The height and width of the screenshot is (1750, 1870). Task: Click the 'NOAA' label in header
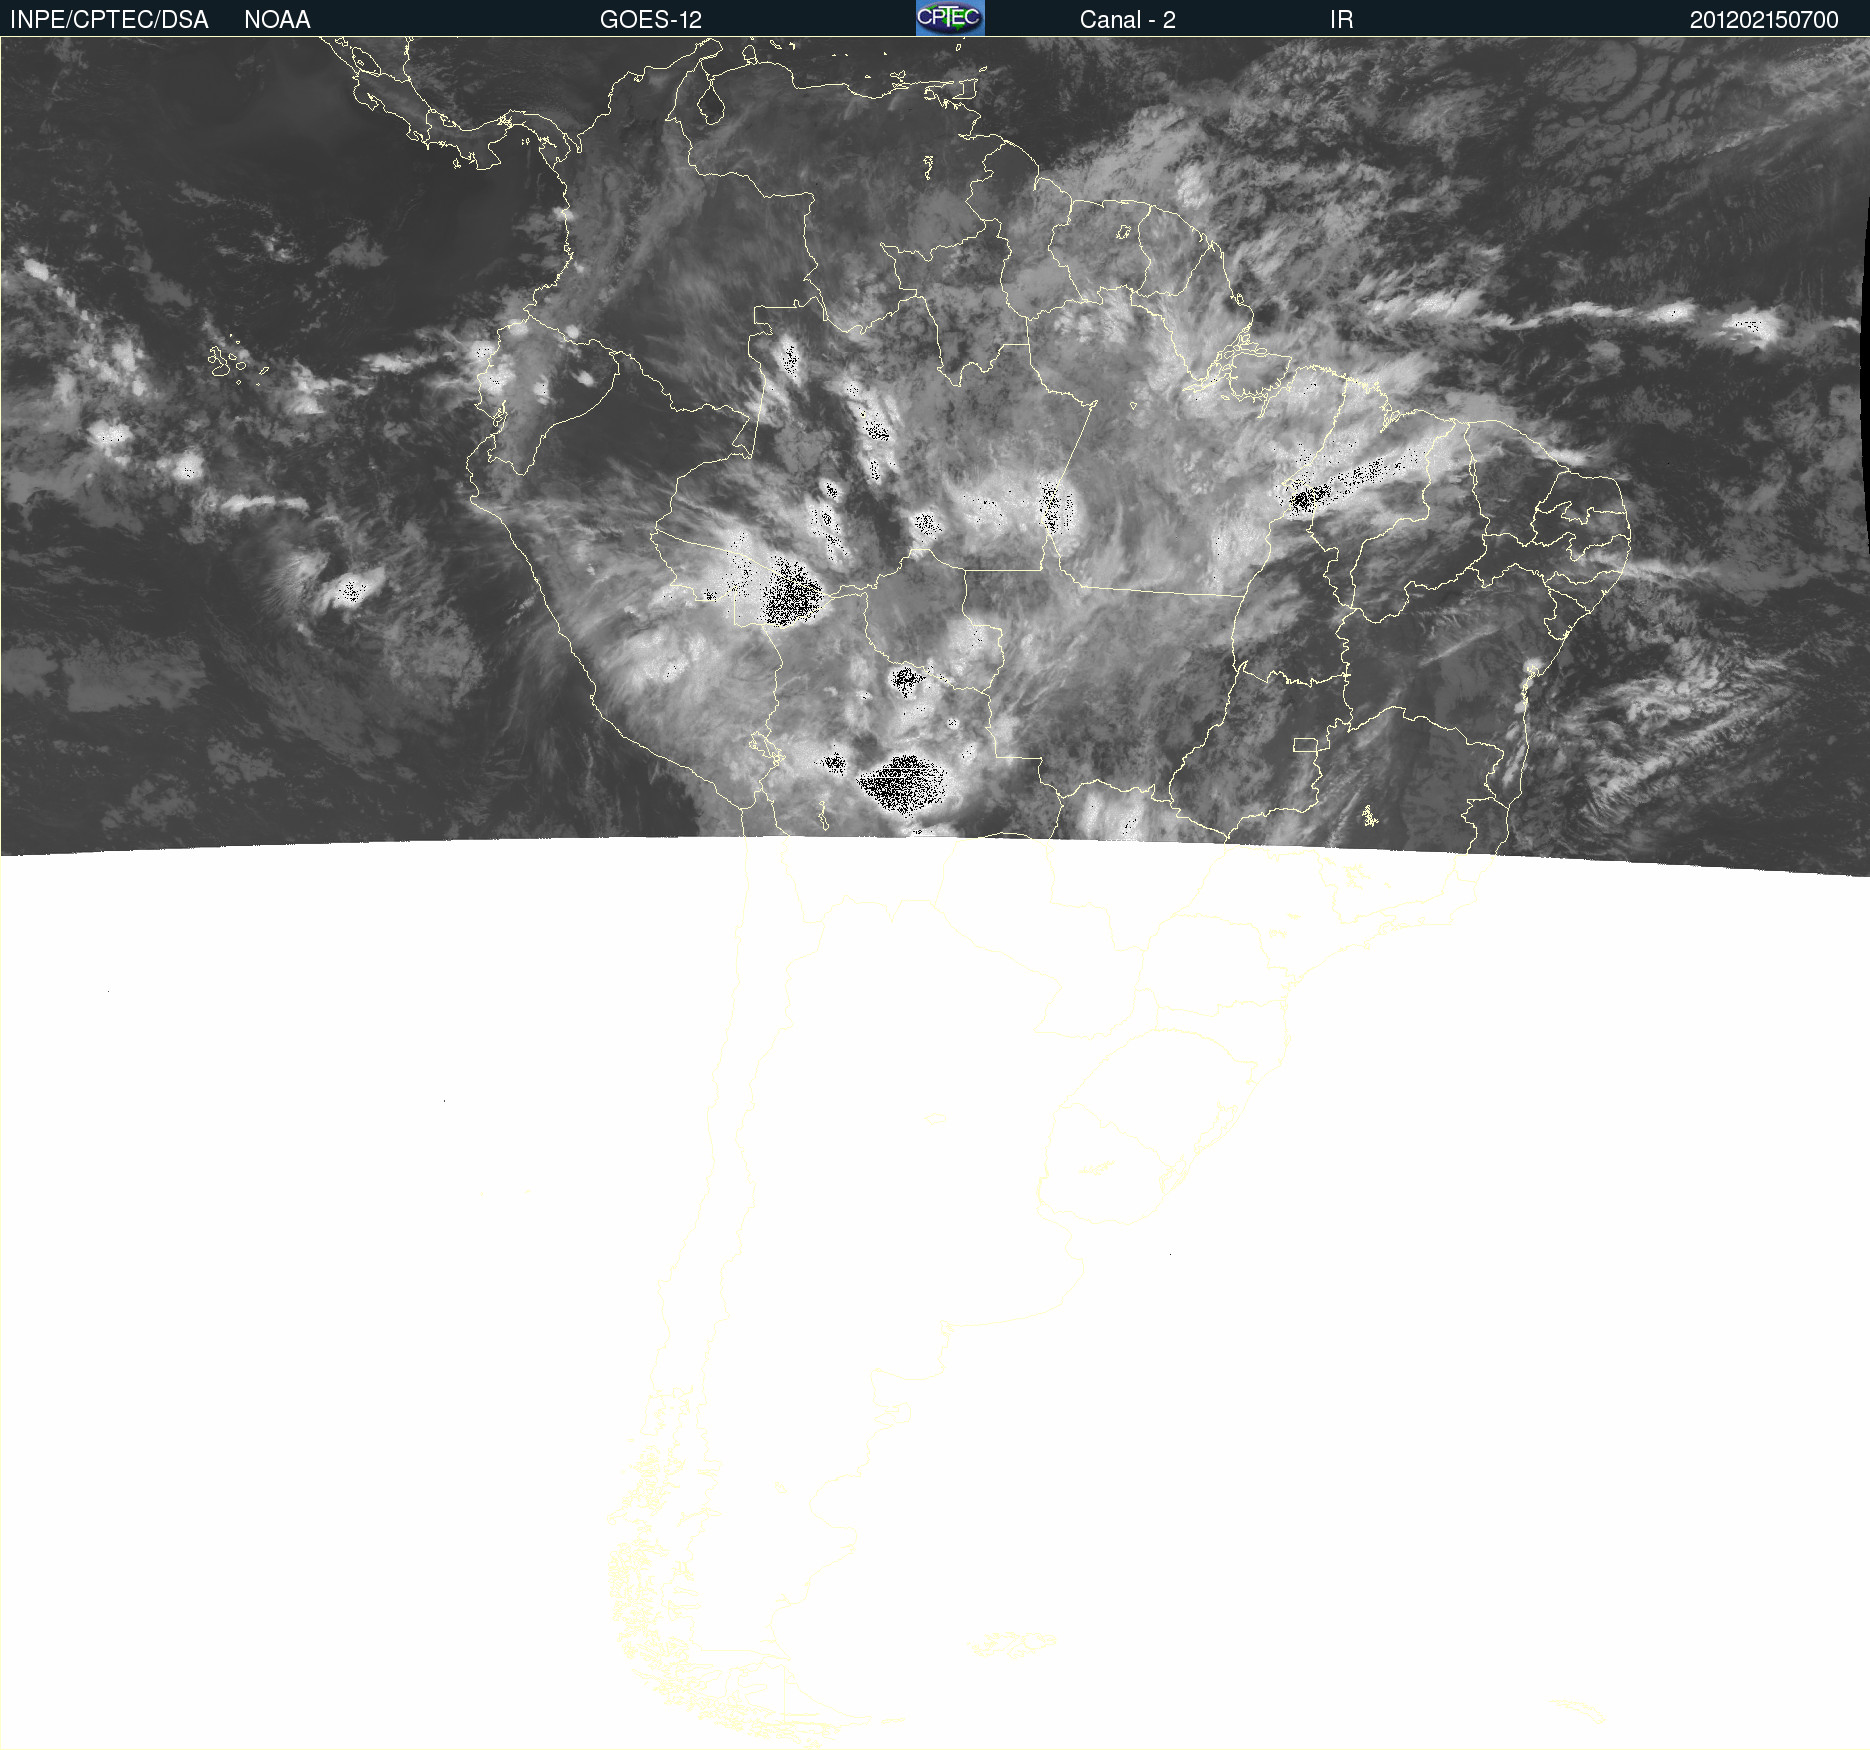click(277, 20)
